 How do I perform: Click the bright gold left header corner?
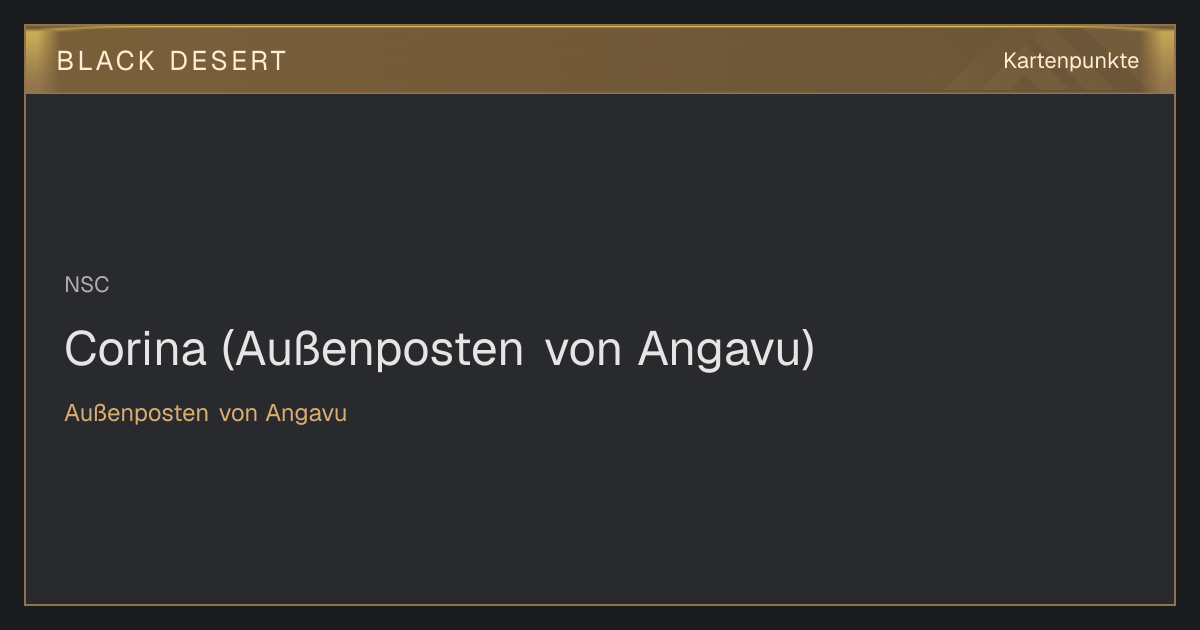pyautogui.click(x=38, y=45)
